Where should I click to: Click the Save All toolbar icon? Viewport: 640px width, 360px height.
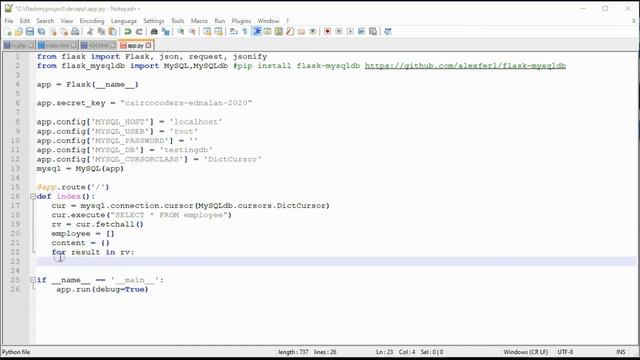41,31
